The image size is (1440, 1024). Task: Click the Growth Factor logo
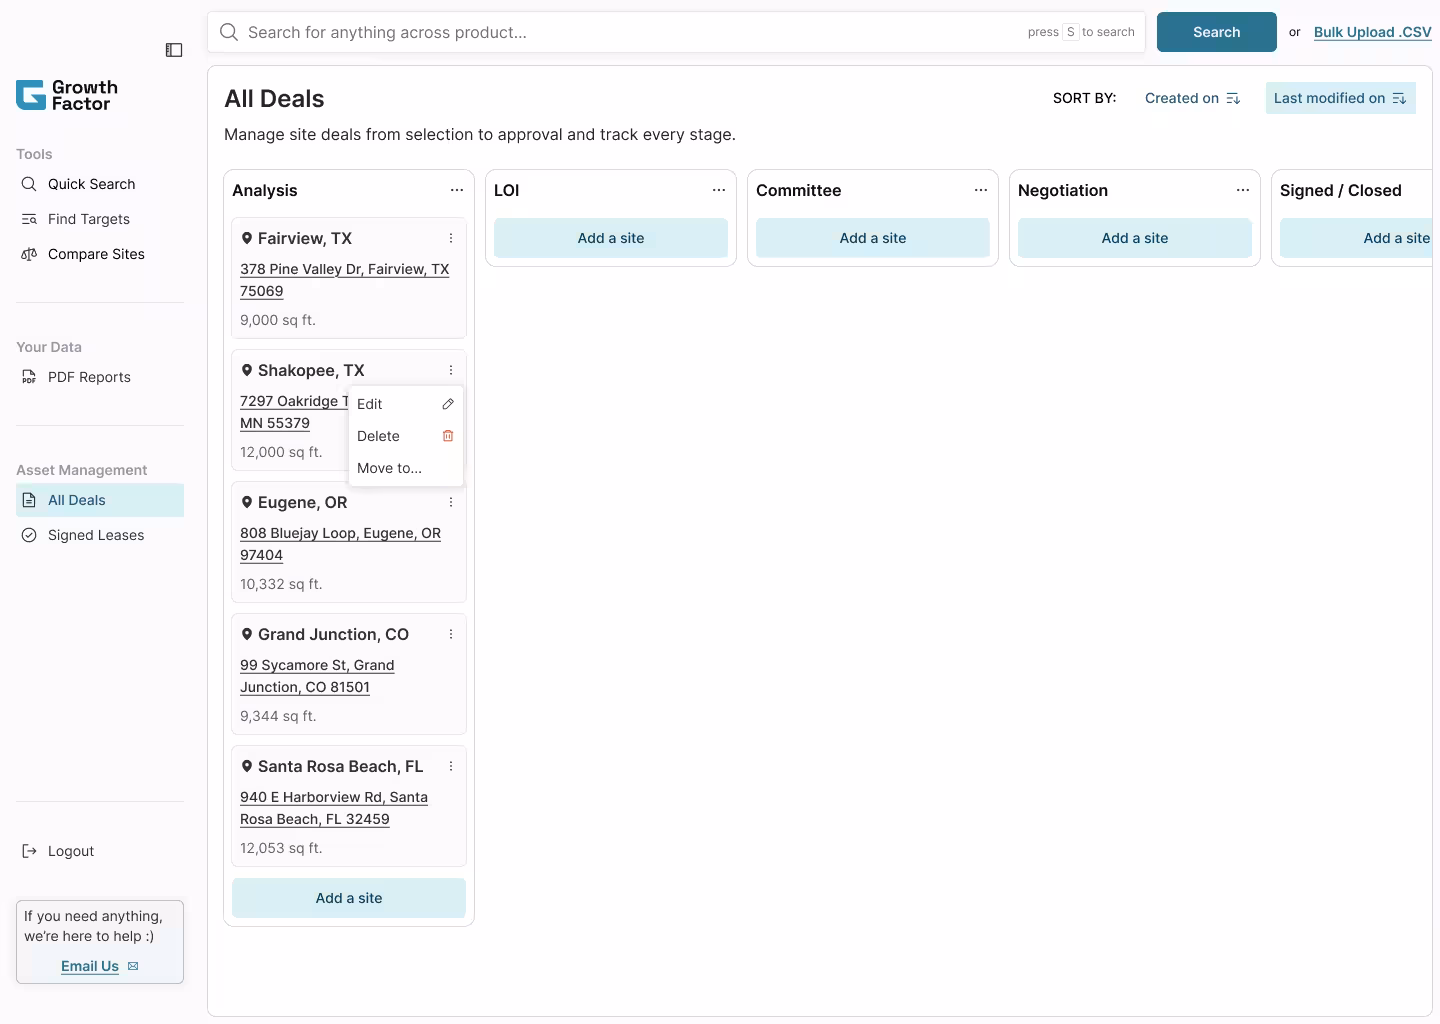66,95
